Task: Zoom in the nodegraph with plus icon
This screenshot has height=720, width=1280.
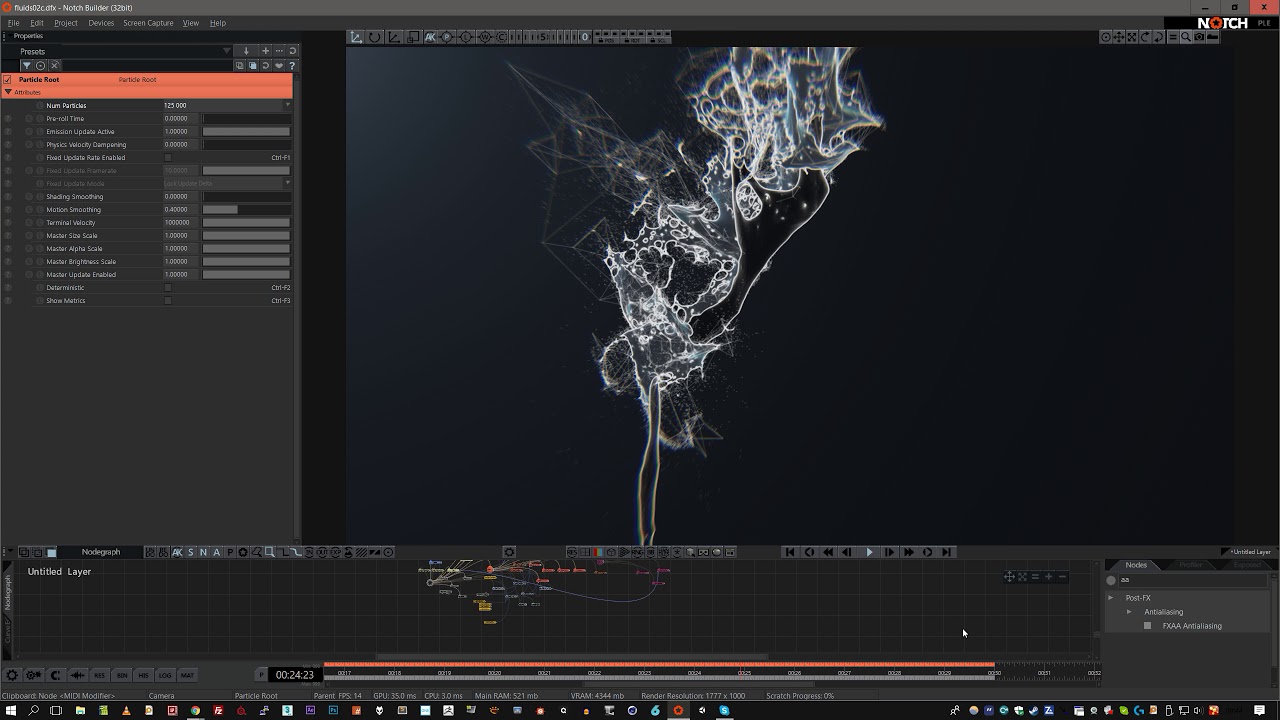Action: click(1048, 577)
